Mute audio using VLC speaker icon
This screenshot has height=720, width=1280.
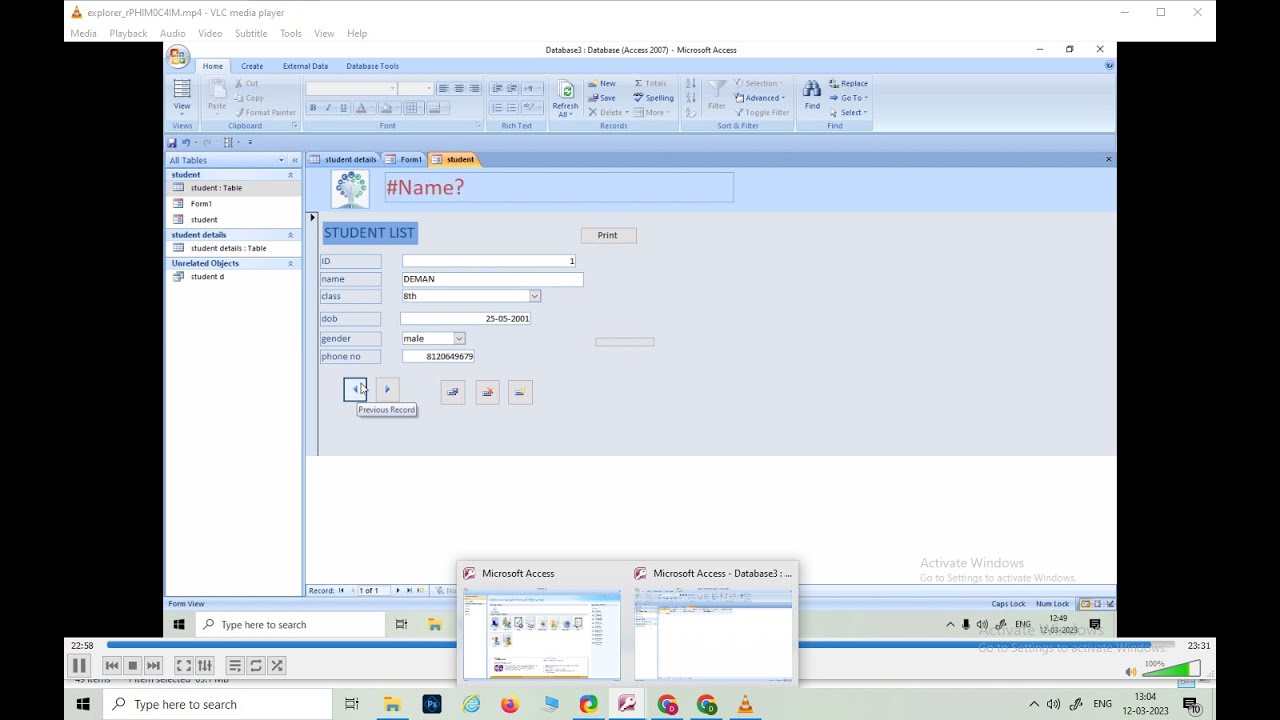click(1131, 672)
